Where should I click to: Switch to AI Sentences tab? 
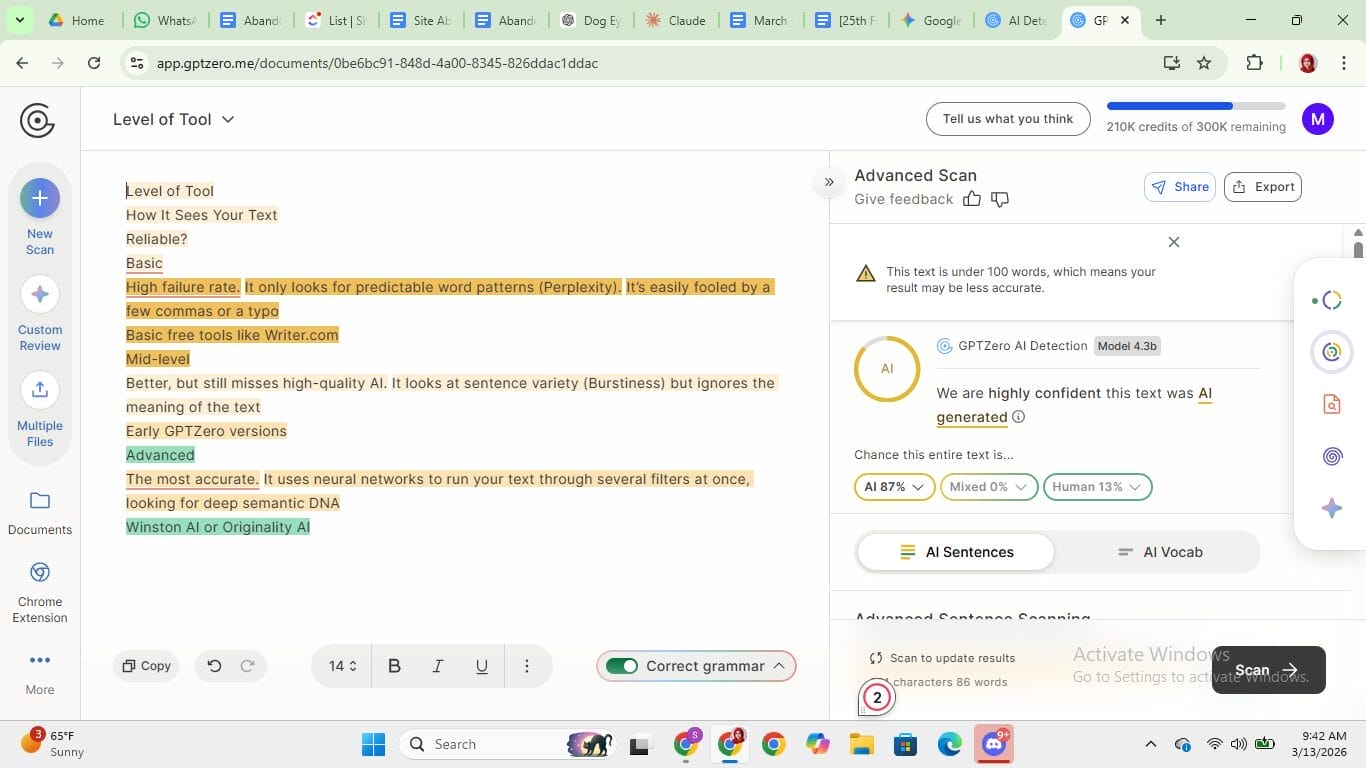[956, 552]
